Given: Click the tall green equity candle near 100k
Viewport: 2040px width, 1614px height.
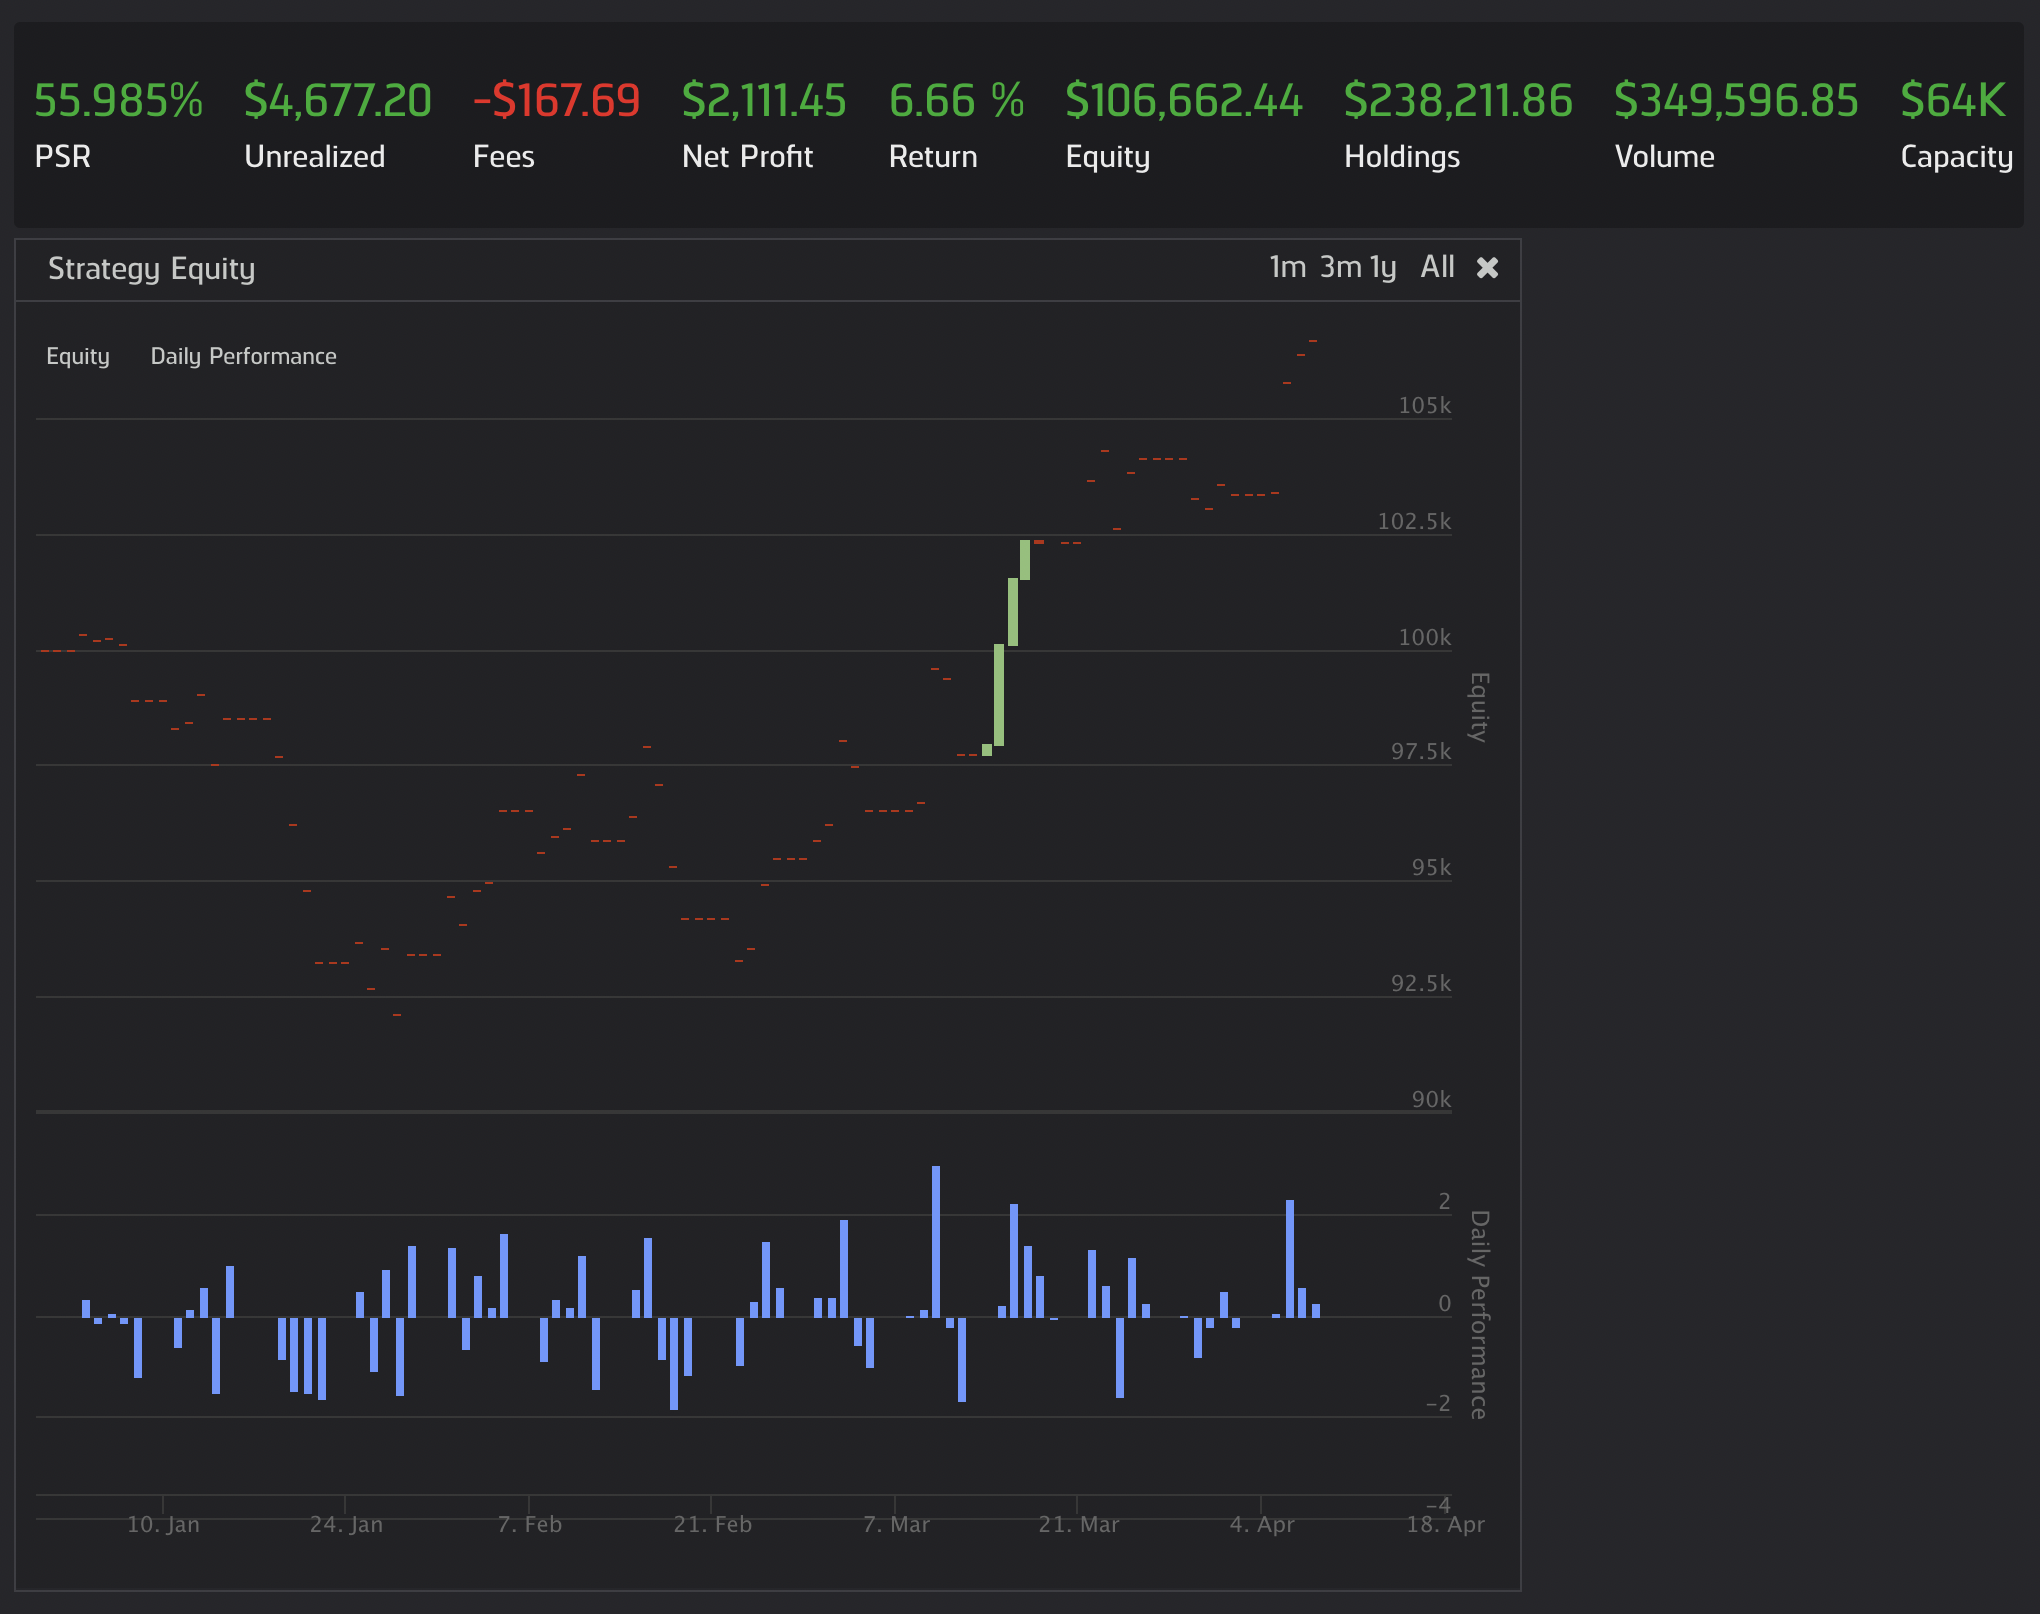Looking at the screenshot, I should click(999, 695).
